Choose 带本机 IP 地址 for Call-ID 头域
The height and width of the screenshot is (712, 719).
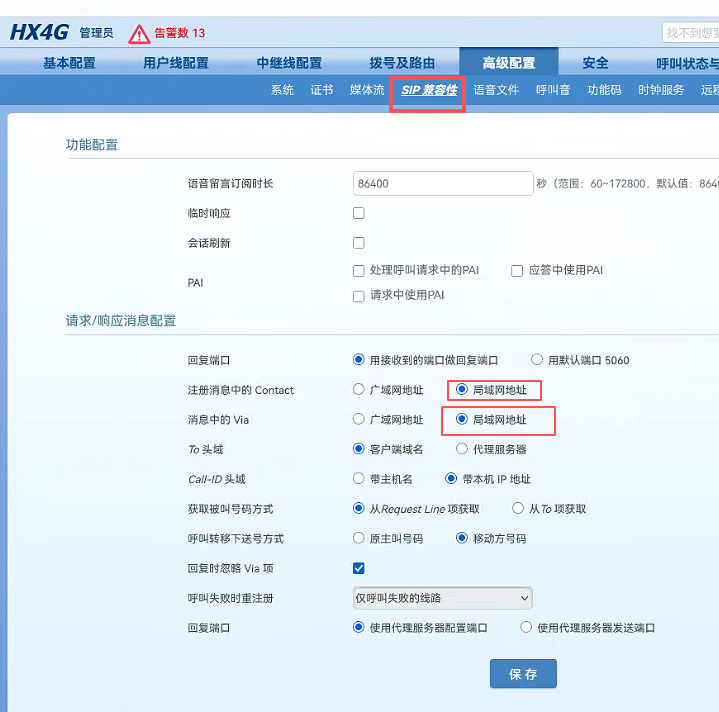[x=451, y=478]
